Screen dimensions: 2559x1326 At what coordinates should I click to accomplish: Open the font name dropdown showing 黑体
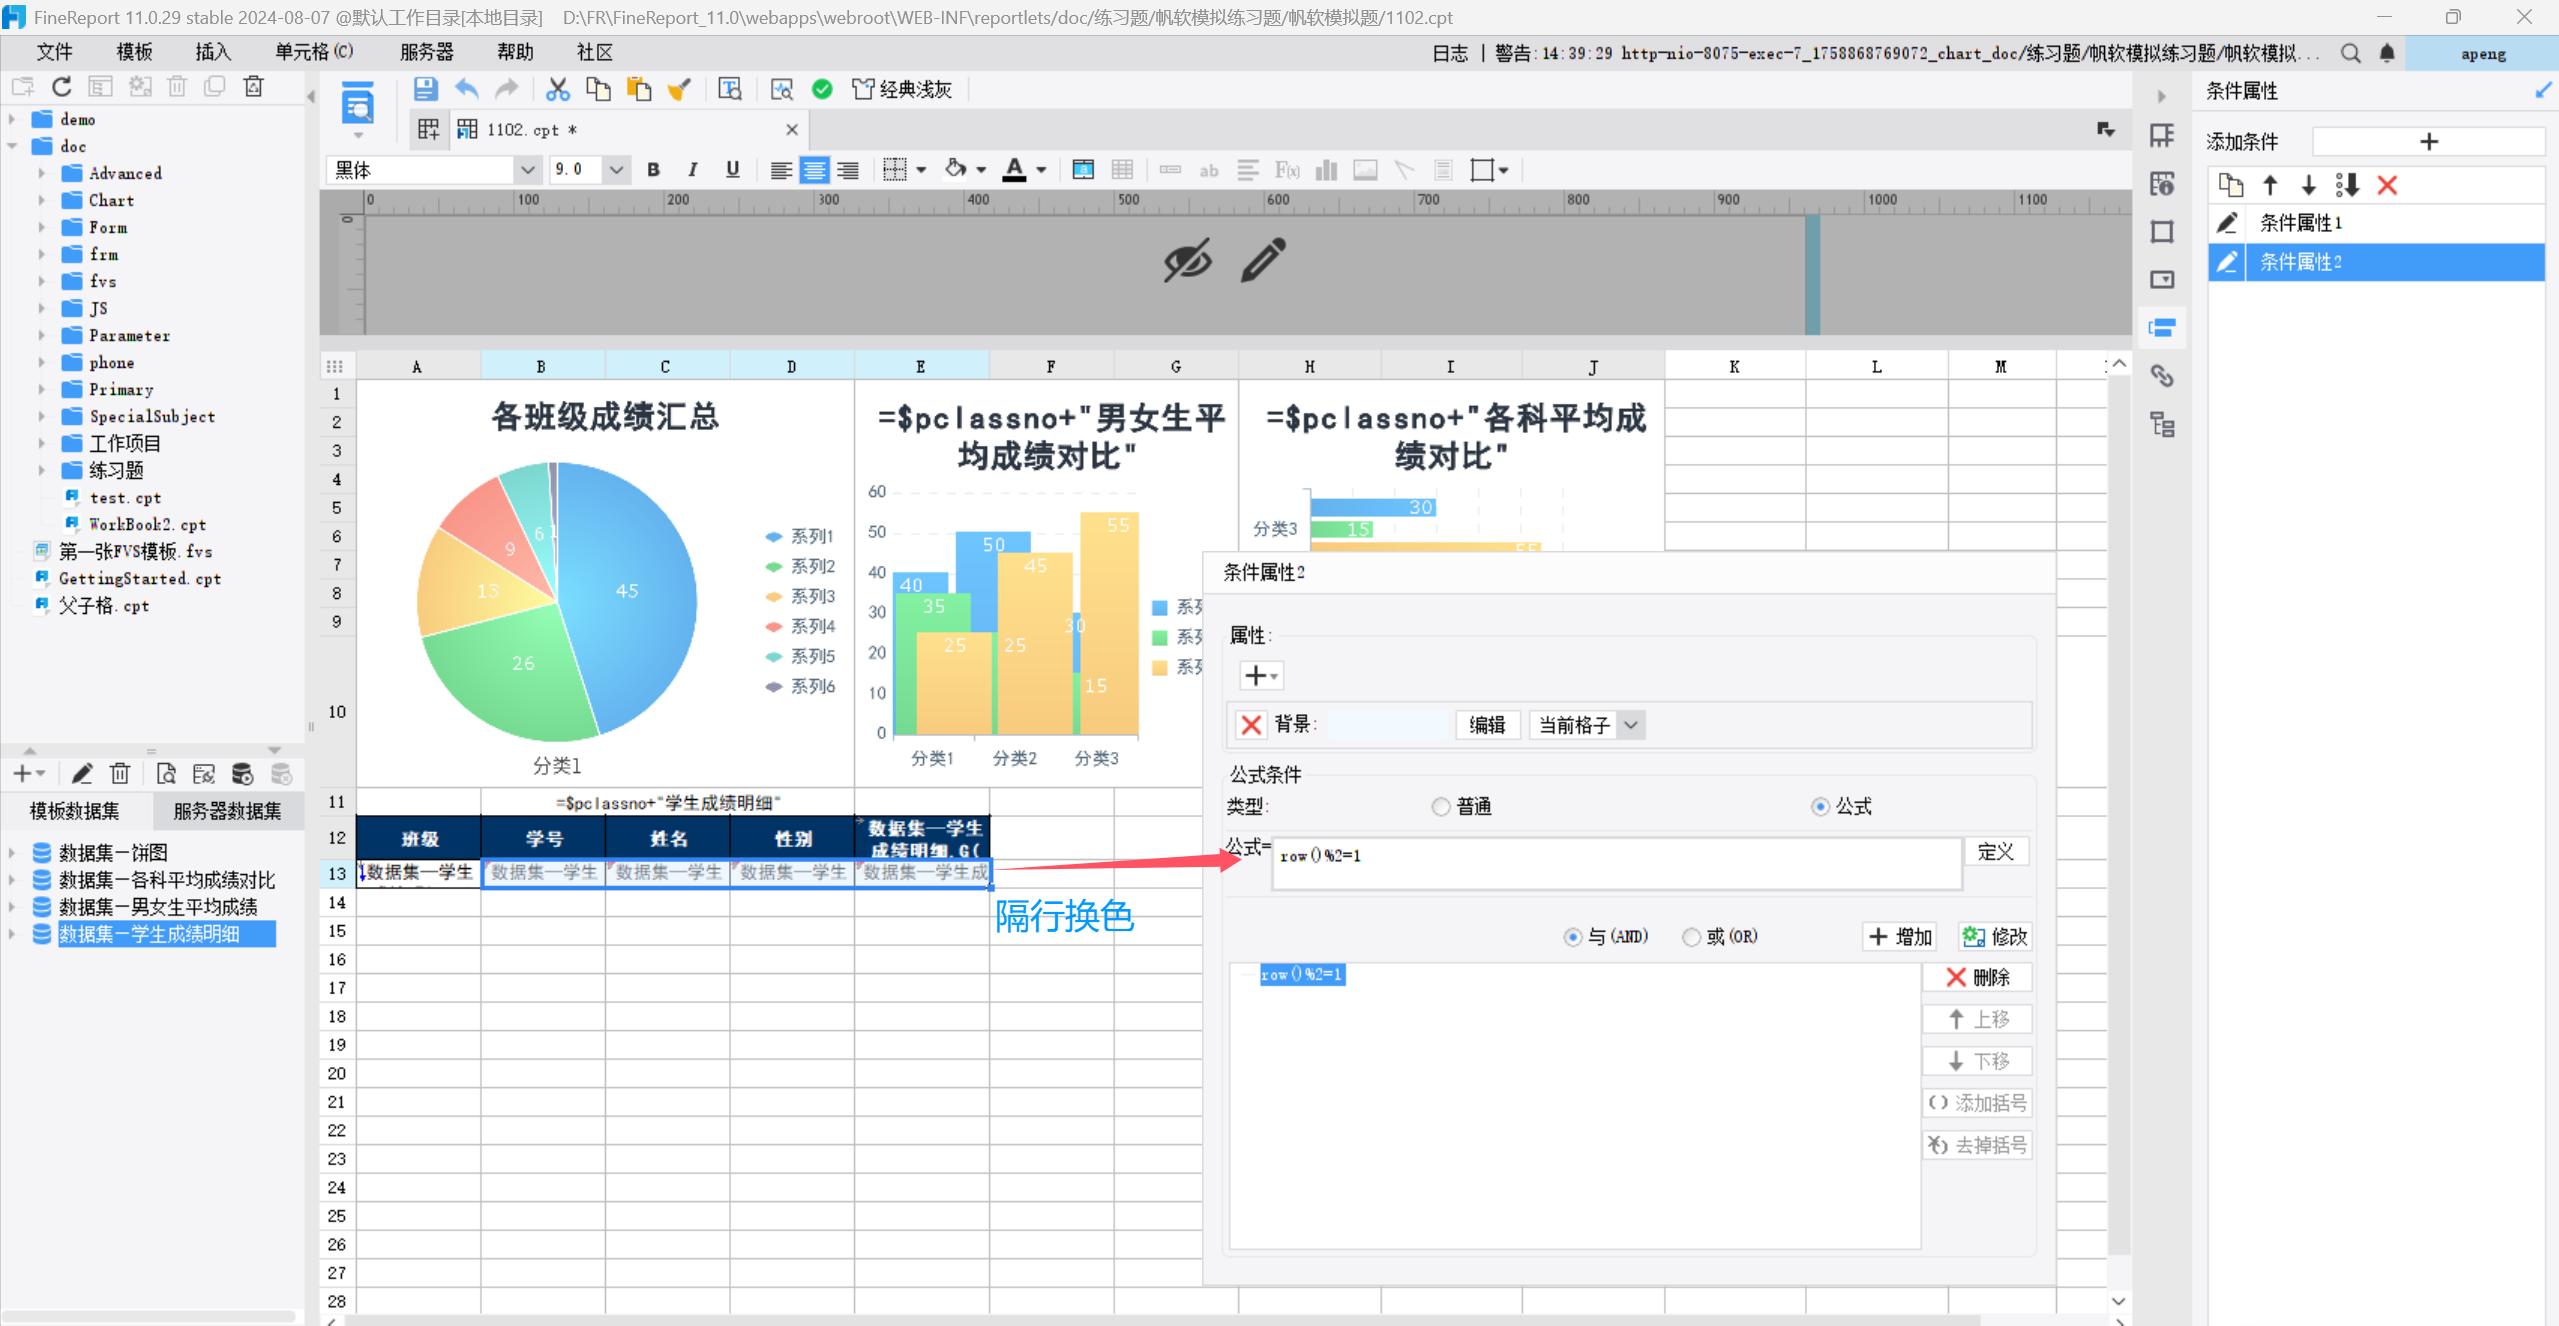tap(527, 170)
